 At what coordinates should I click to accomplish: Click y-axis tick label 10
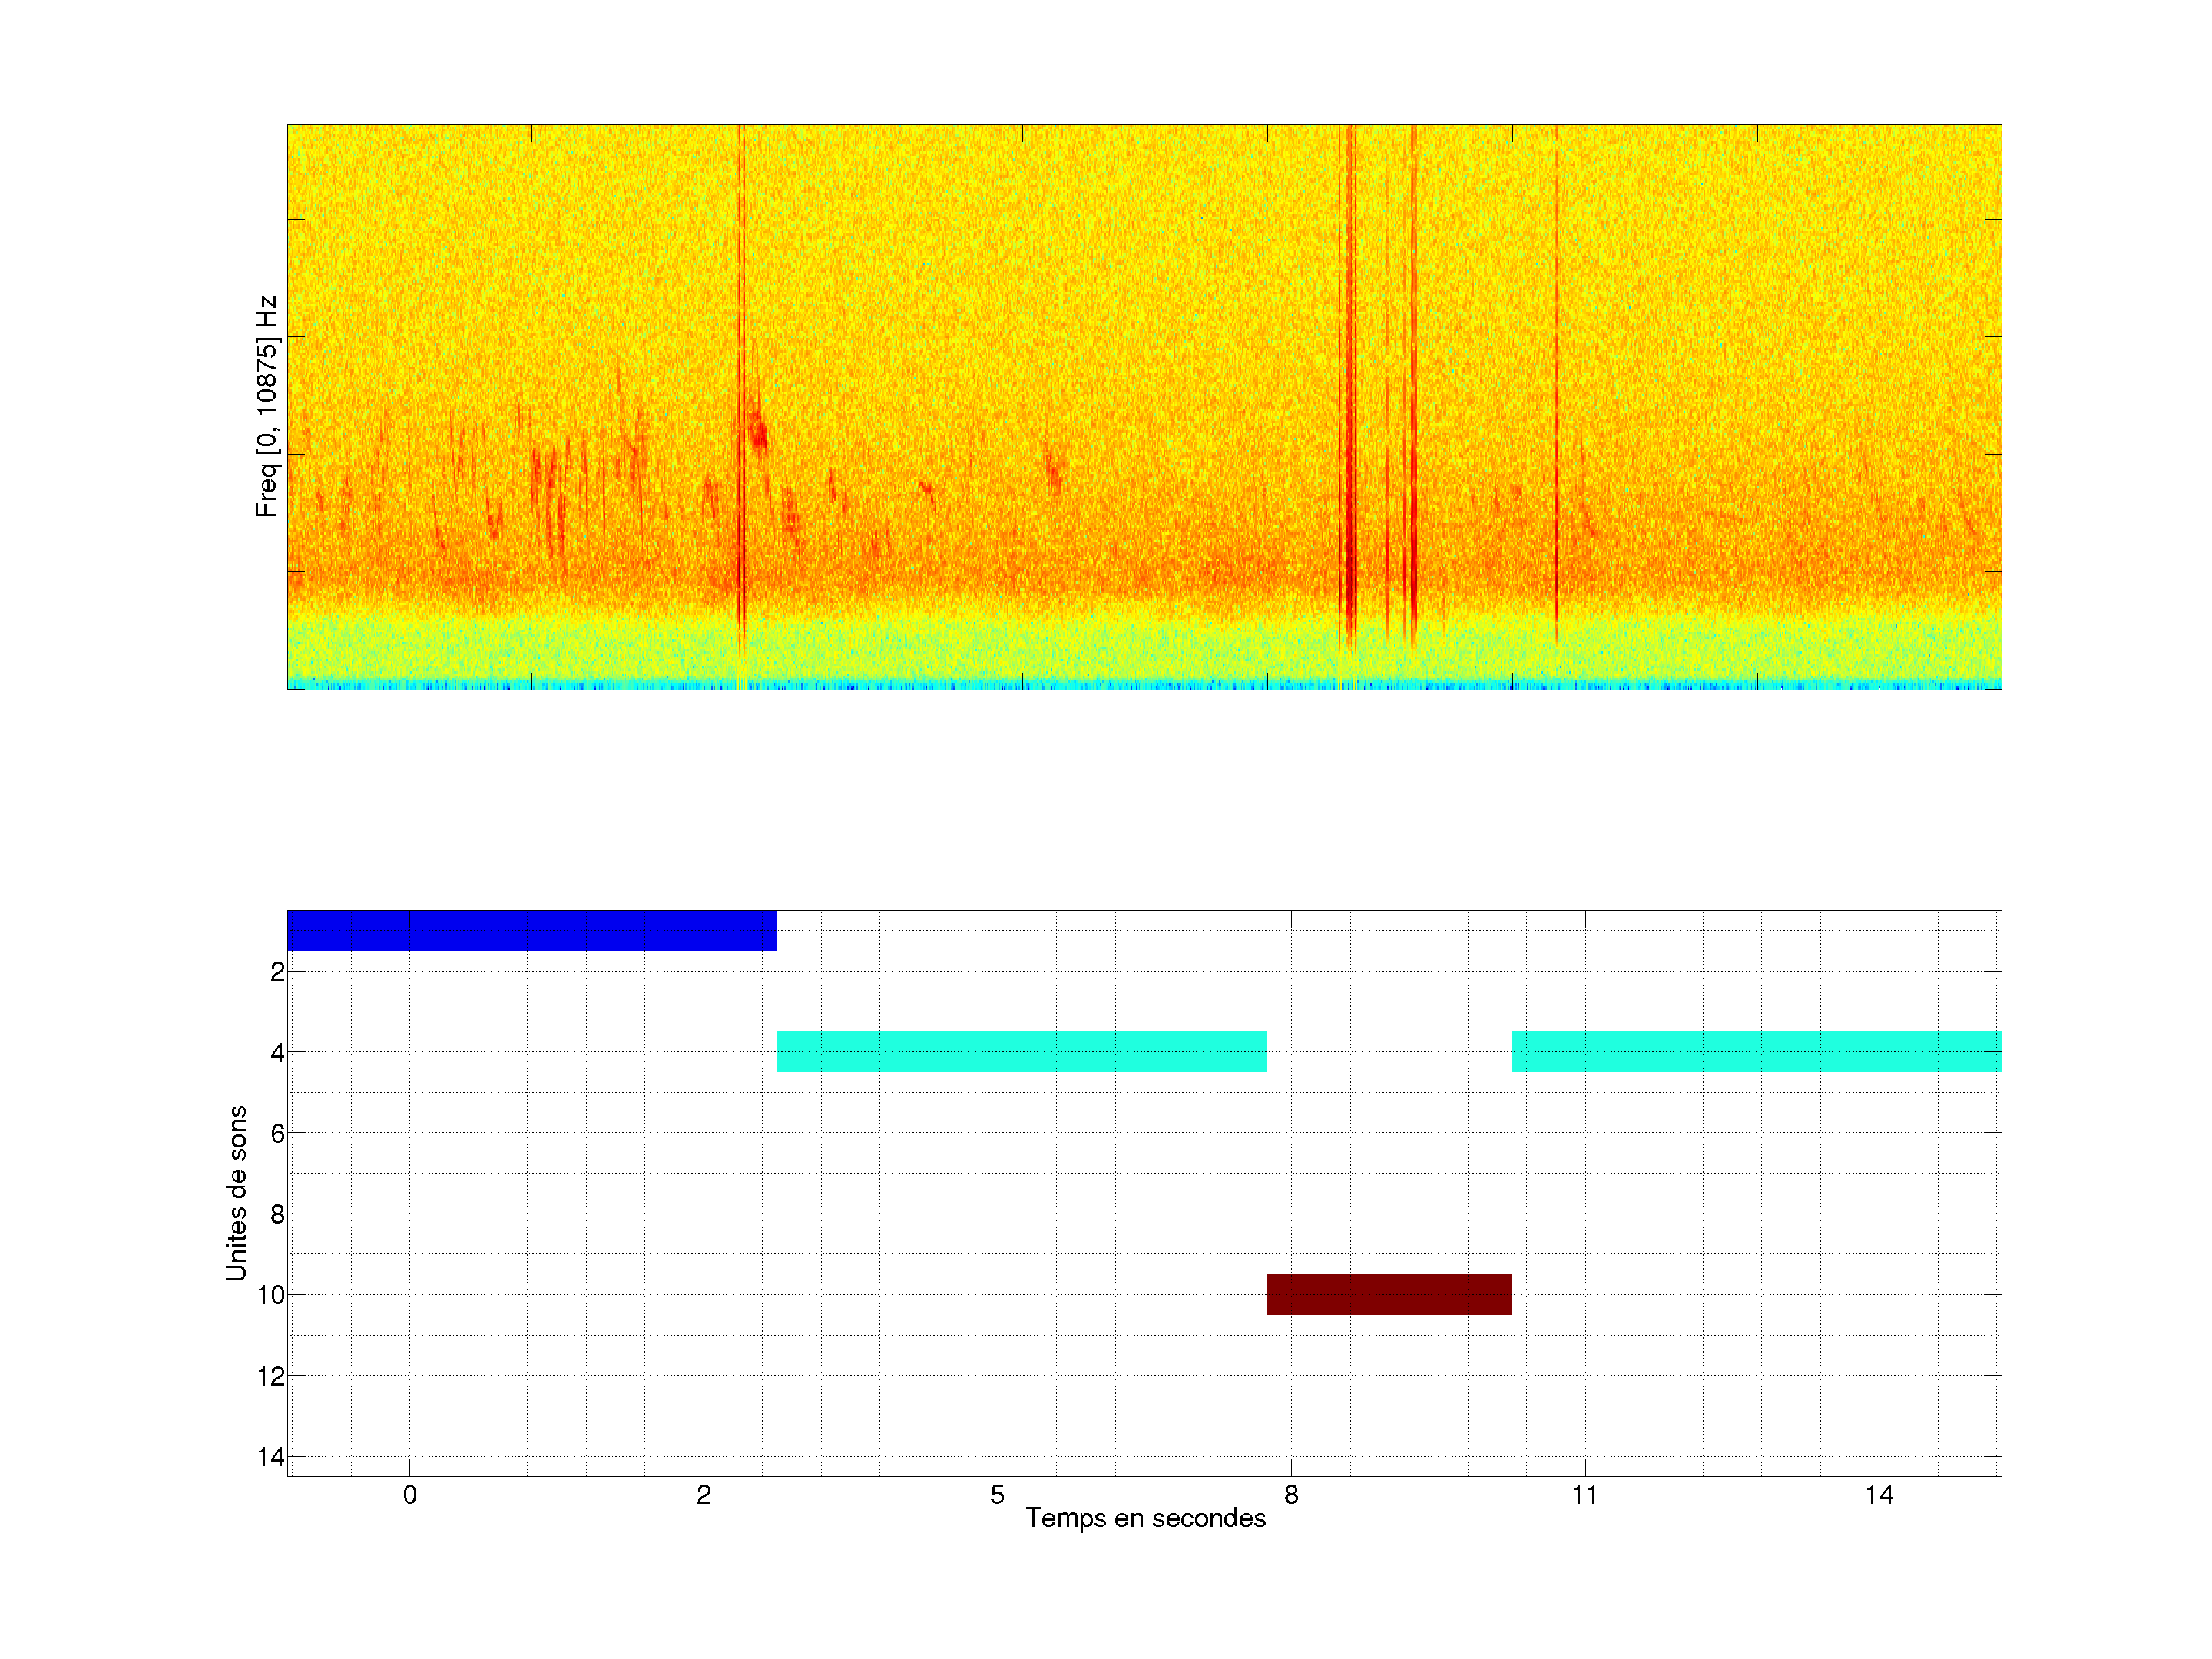tap(271, 1295)
